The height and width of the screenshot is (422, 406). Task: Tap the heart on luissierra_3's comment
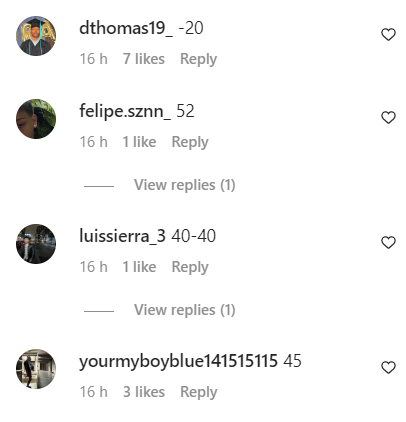(x=388, y=243)
